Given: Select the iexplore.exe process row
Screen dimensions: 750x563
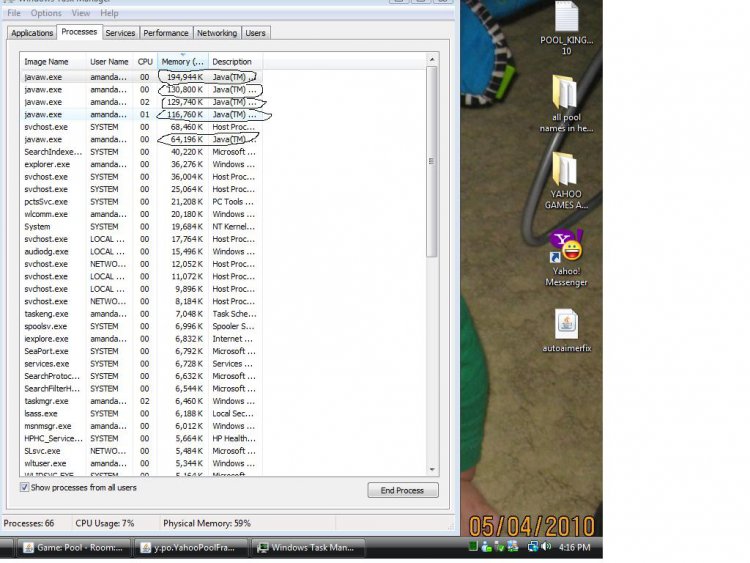Looking at the screenshot, I should pyautogui.click(x=142, y=339).
